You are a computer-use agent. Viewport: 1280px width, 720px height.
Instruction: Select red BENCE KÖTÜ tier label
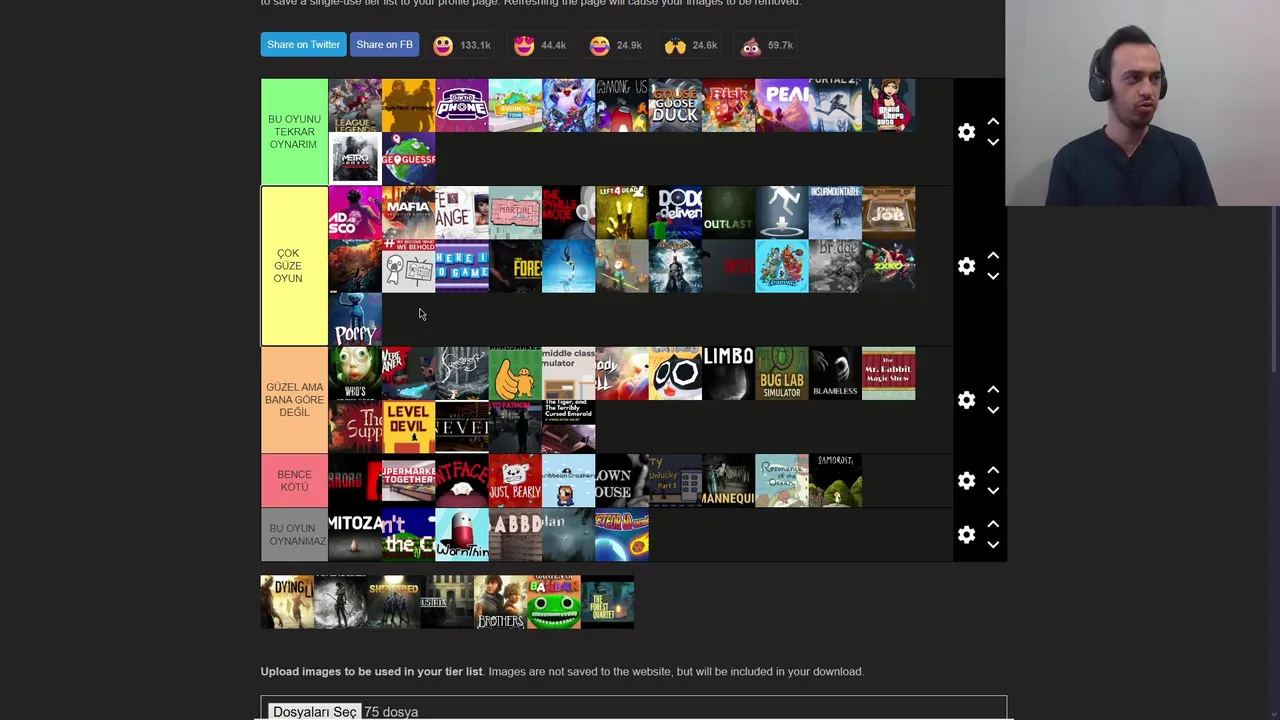tap(294, 481)
